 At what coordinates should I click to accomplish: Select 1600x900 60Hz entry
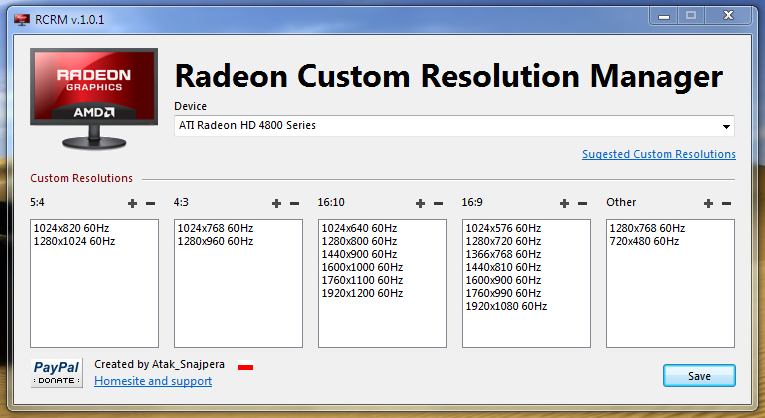click(503, 280)
